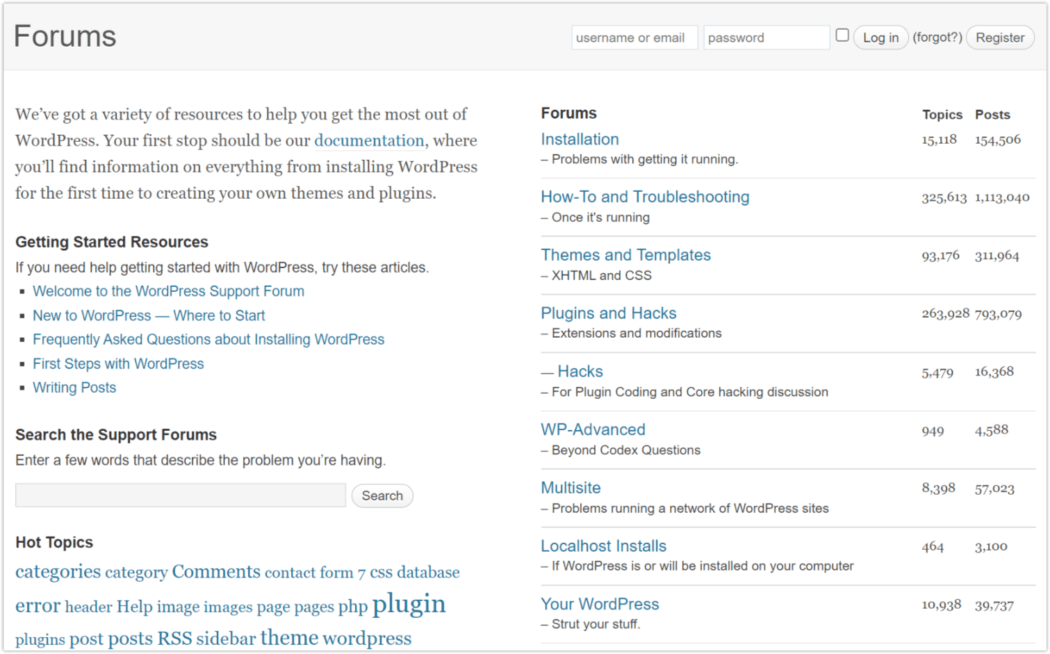Open the Themes and Templates forum
The height and width of the screenshot is (654, 1050).
click(x=625, y=255)
